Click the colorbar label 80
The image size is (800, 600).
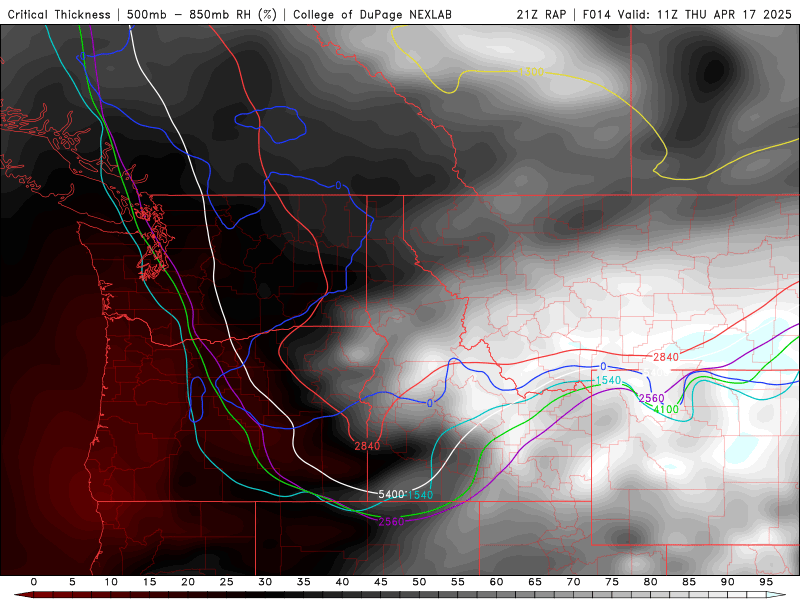651,582
